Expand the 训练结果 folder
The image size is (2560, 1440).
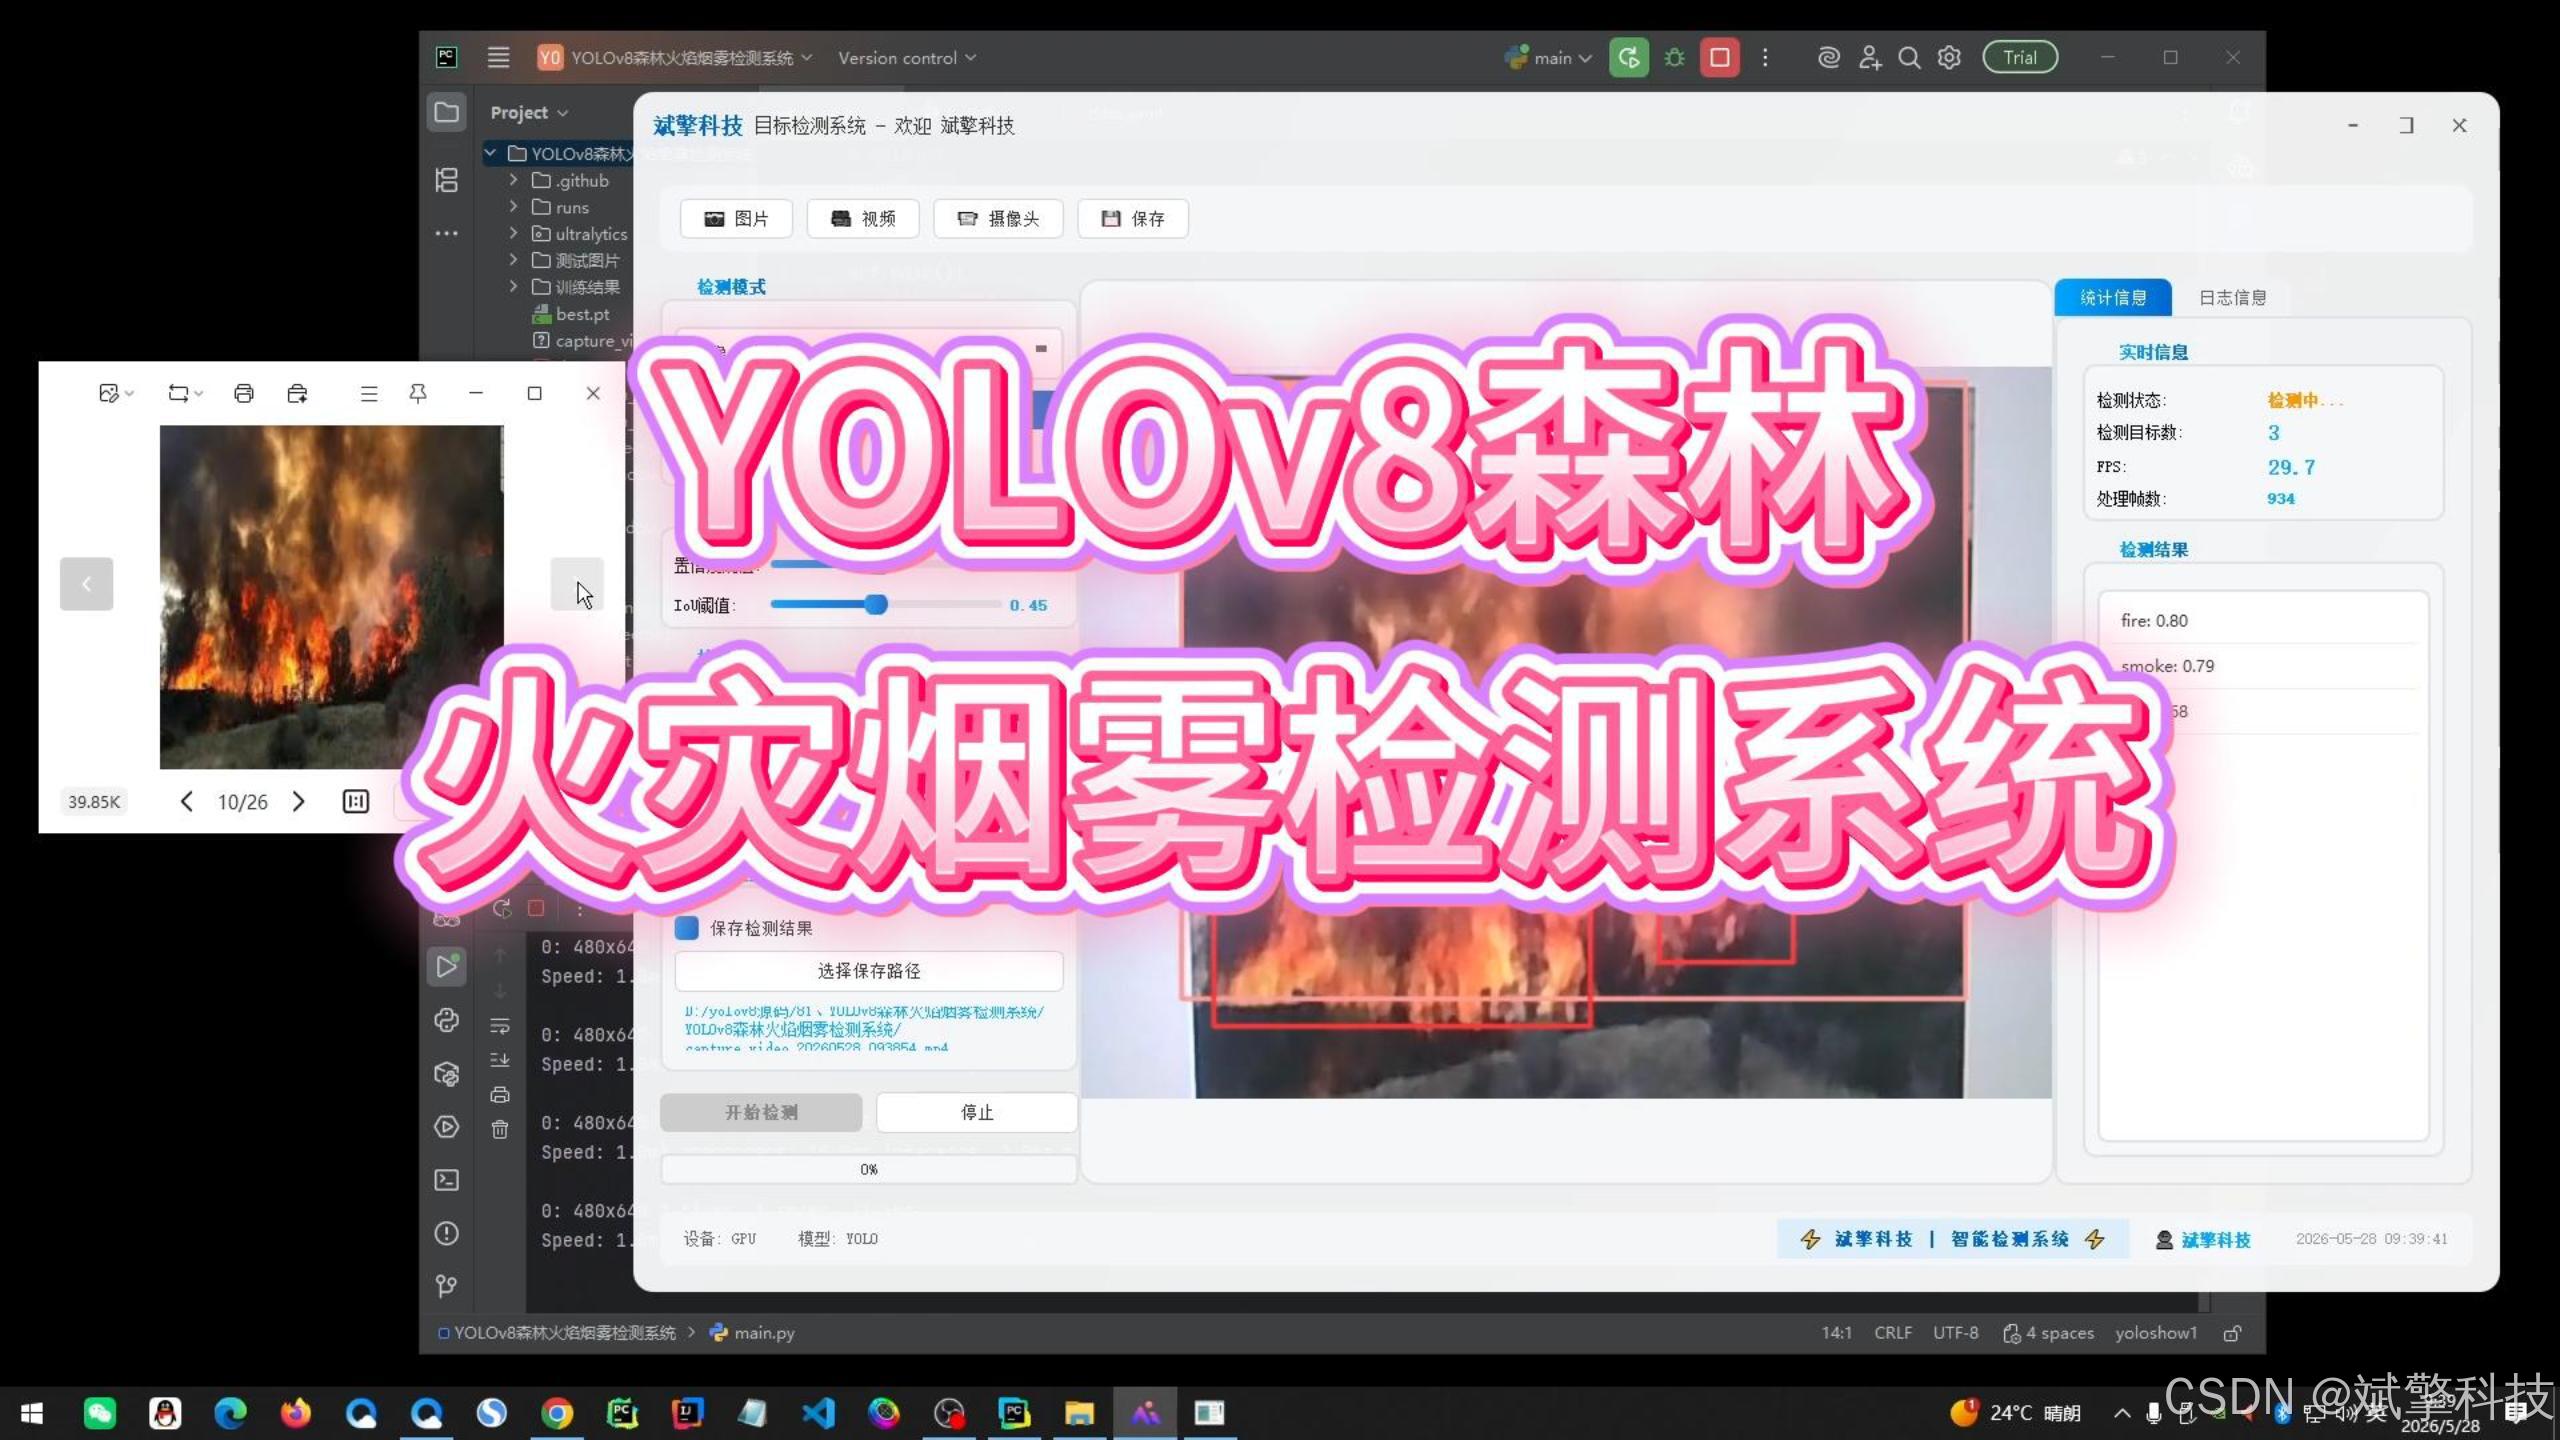click(x=513, y=287)
